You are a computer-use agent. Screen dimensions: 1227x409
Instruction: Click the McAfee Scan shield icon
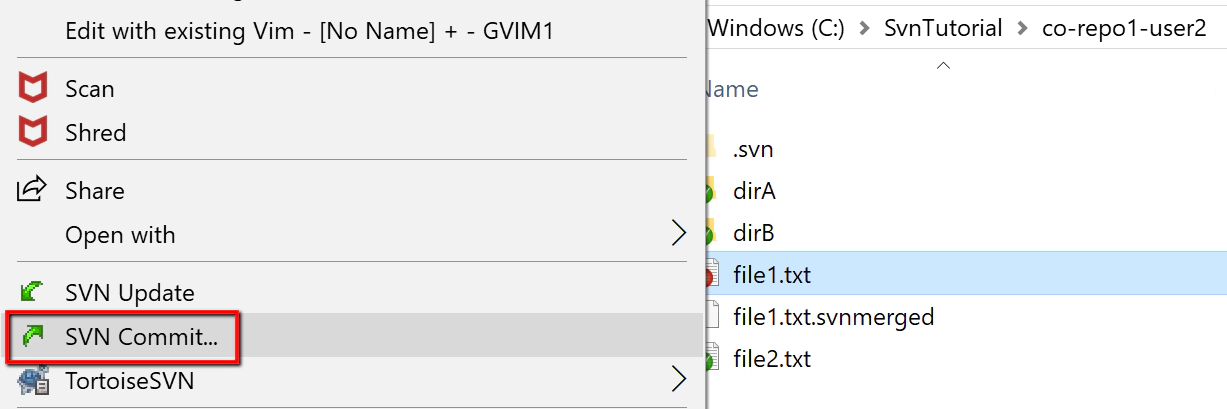(34, 89)
